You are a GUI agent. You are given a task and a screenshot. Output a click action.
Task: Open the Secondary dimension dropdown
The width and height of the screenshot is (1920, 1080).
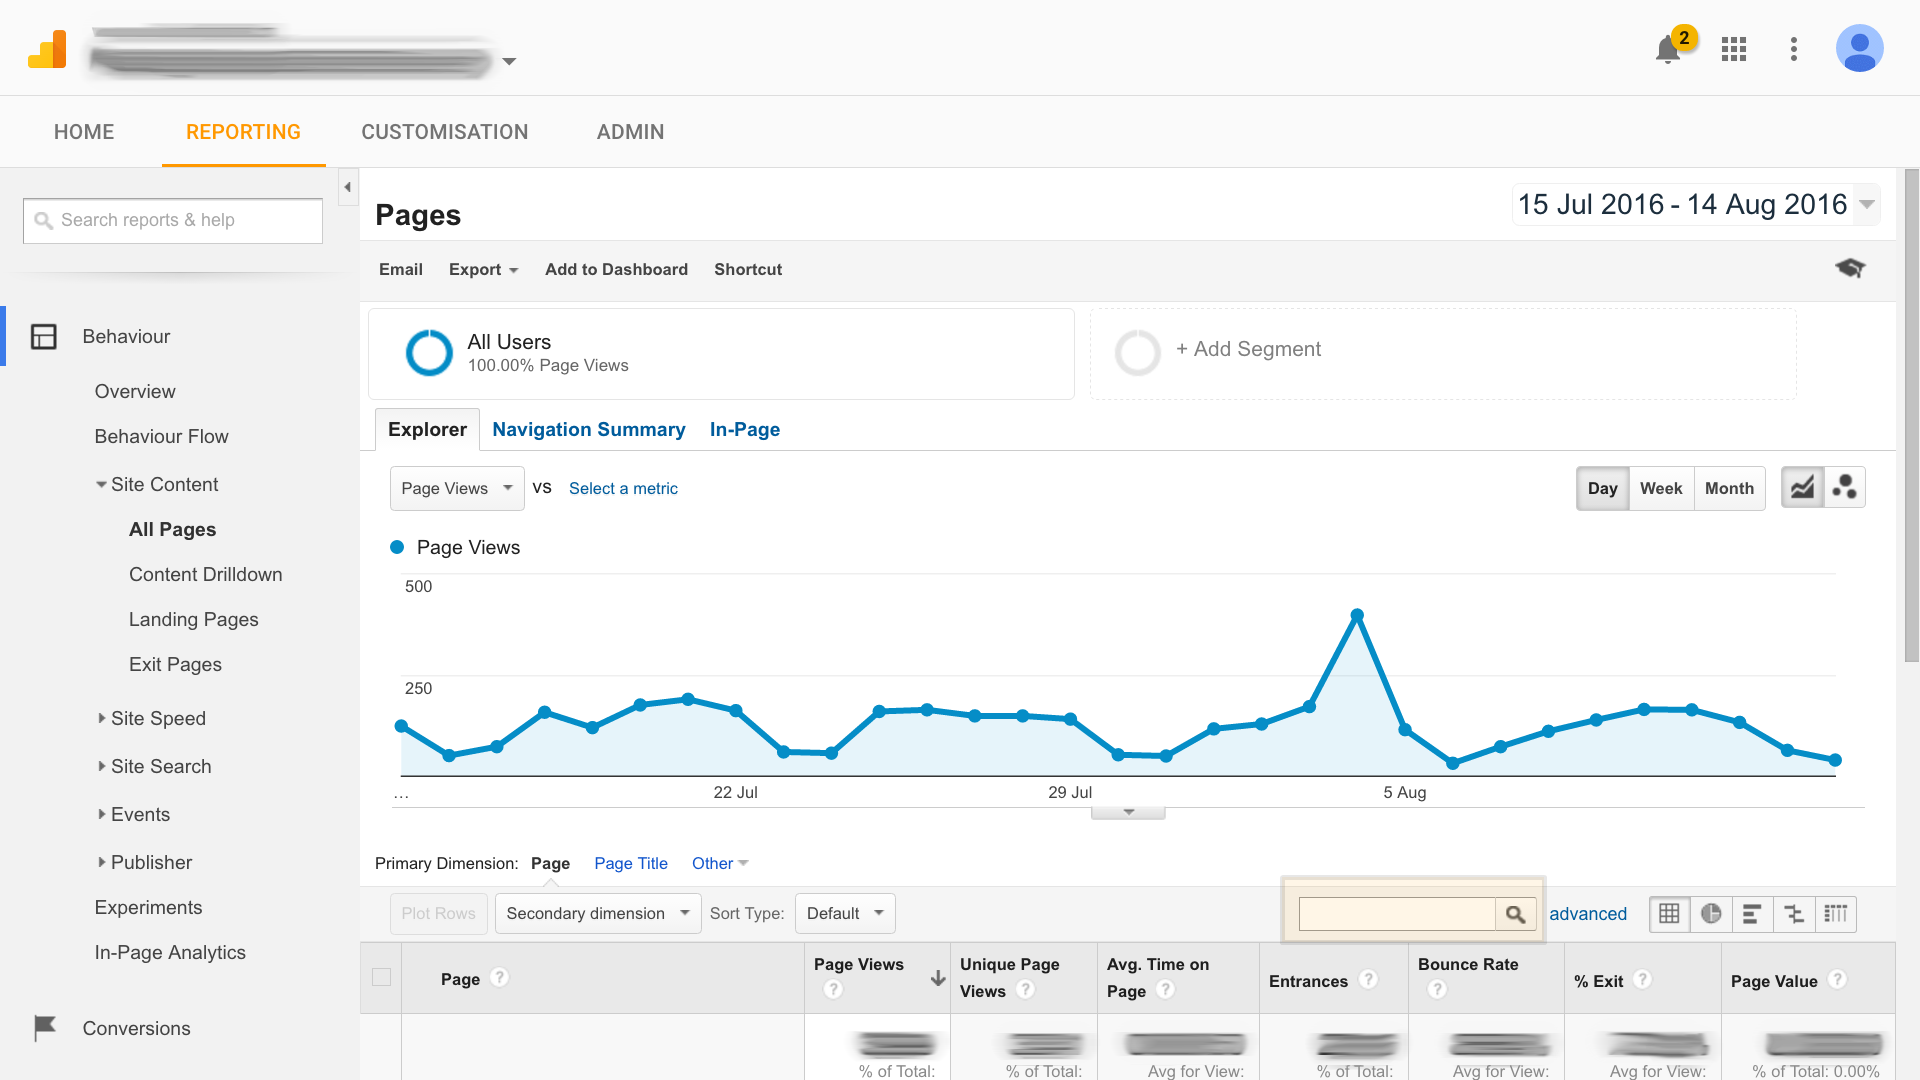(597, 913)
